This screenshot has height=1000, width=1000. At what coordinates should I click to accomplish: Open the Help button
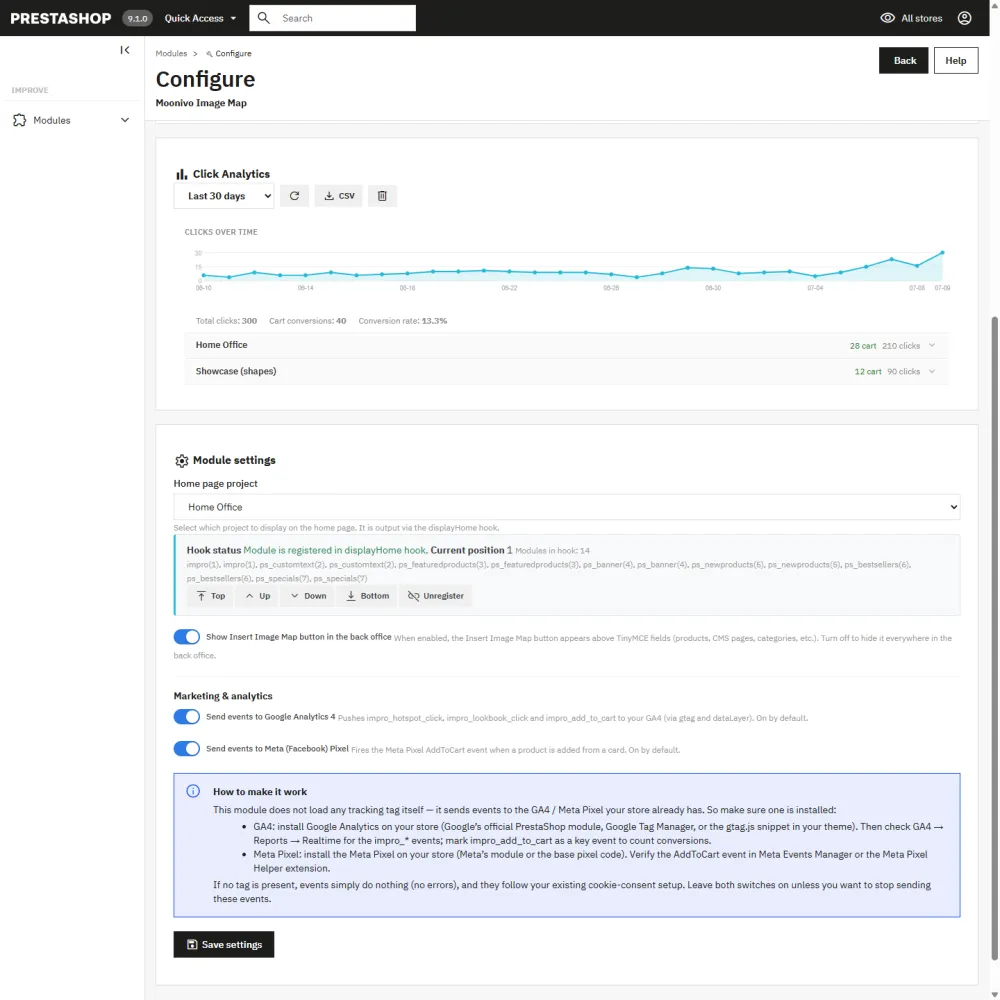click(955, 61)
